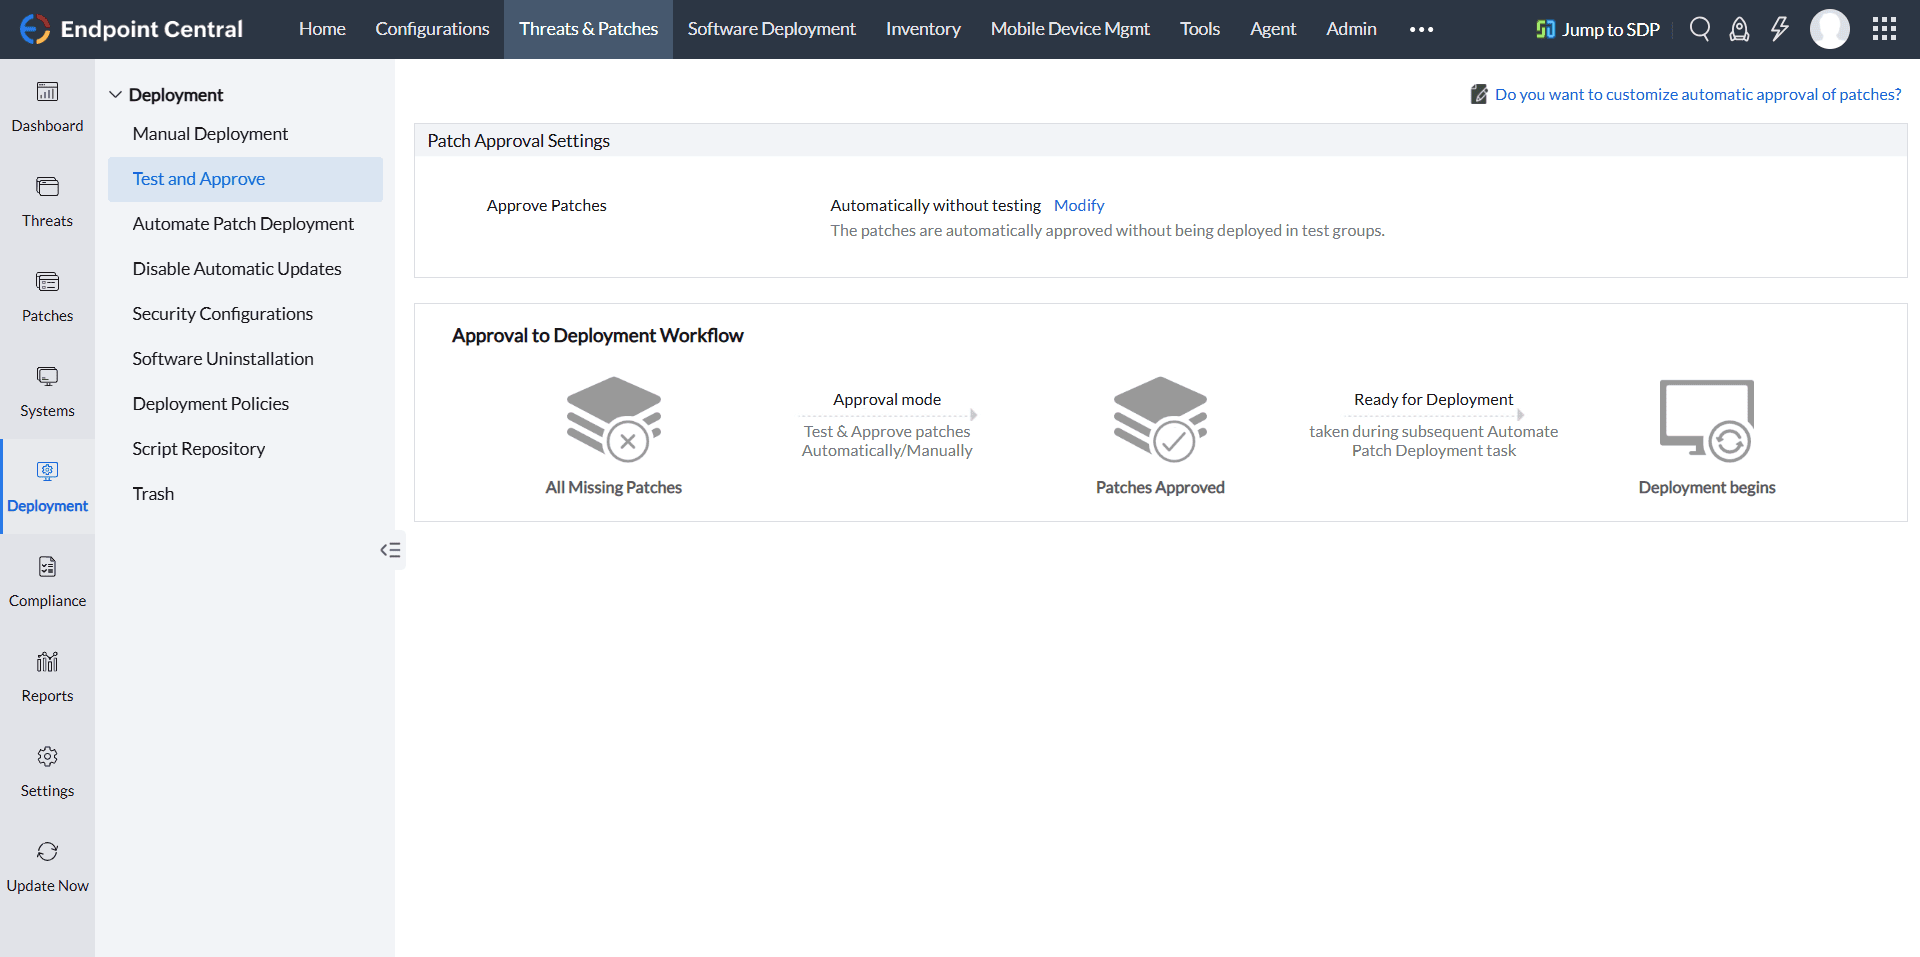Image resolution: width=1920 pixels, height=957 pixels.
Task: Click the Endpoint Central logo
Action: click(x=131, y=29)
